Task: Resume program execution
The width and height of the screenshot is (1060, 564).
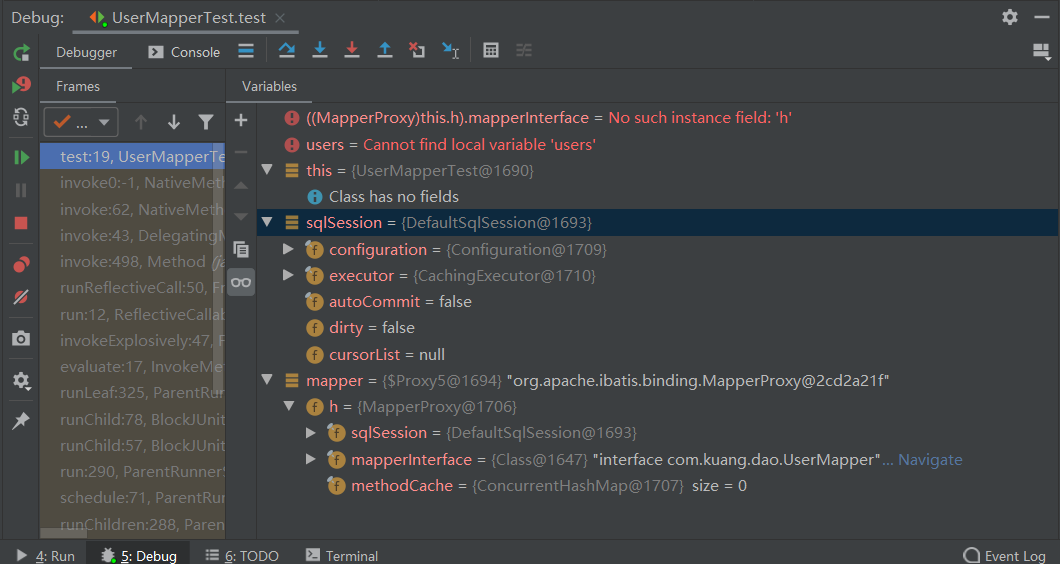Action: pos(22,158)
